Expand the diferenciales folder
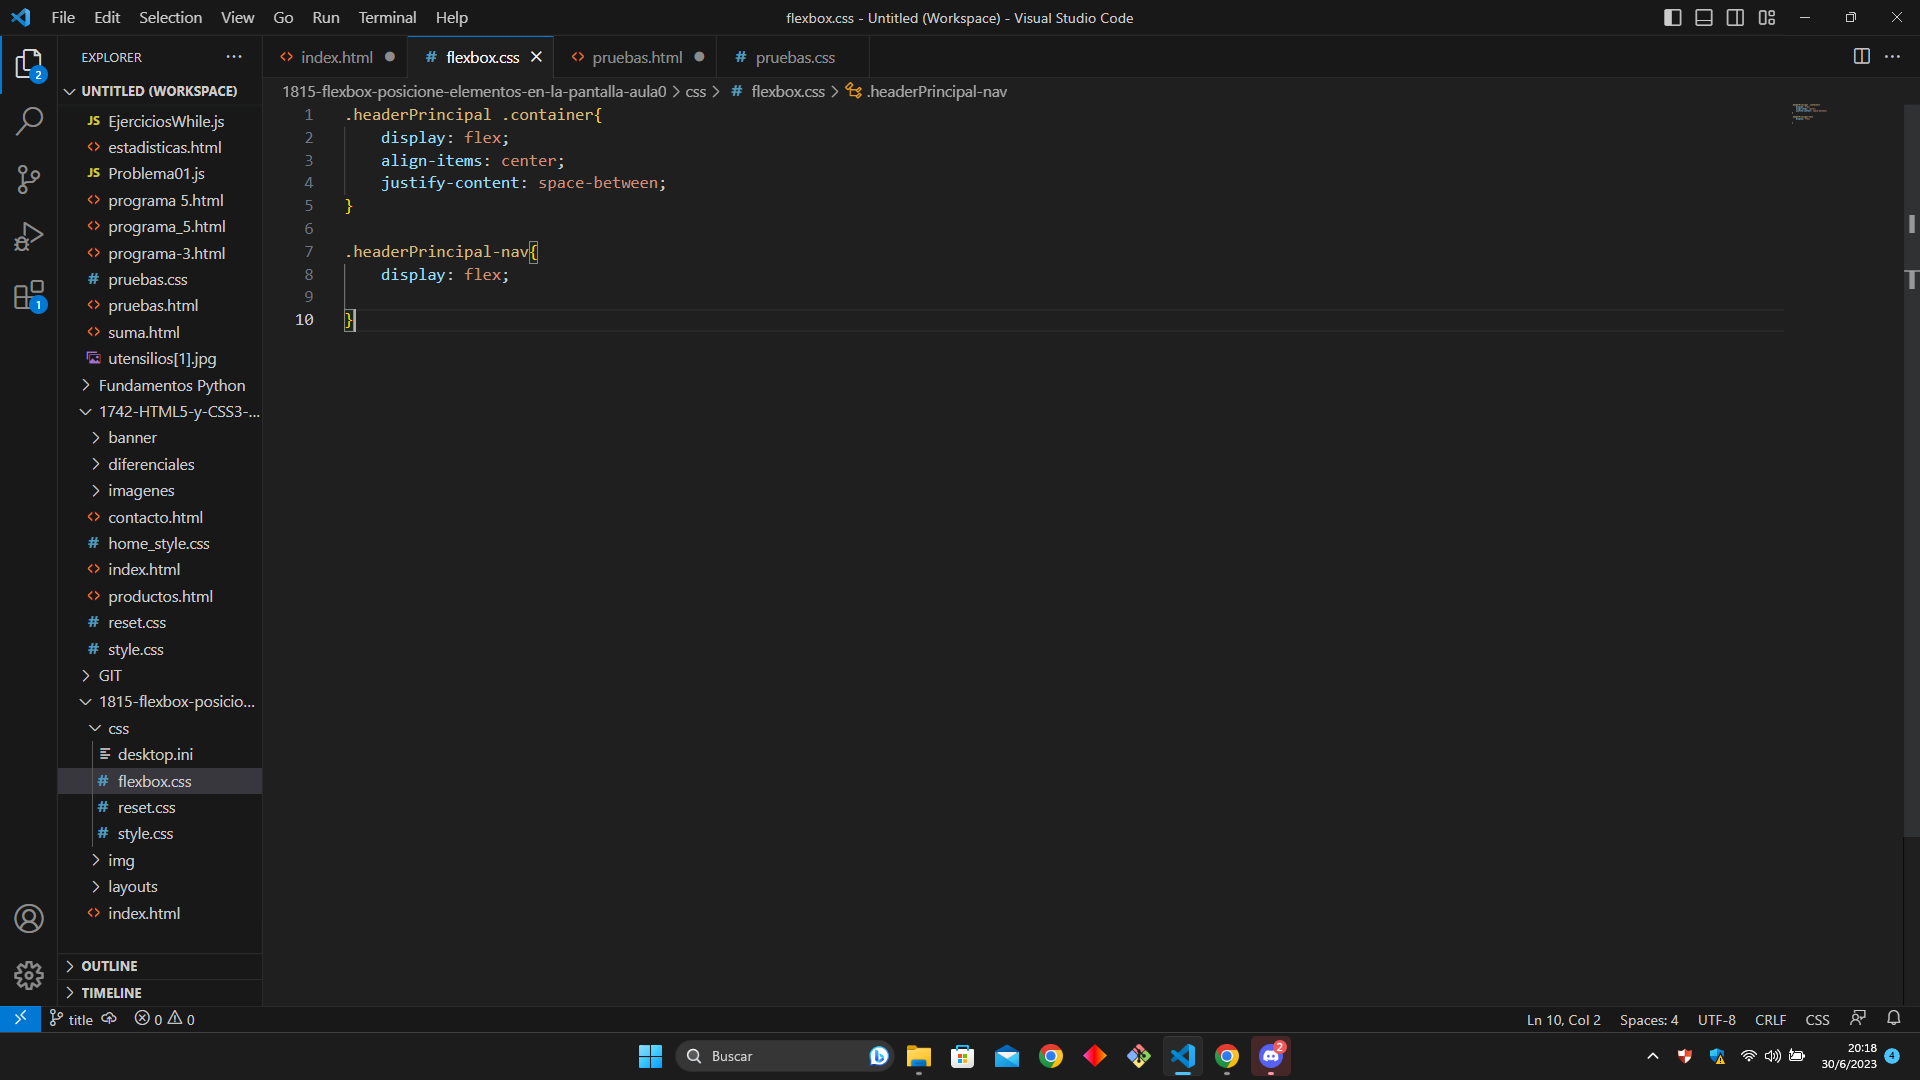Screen dimensions: 1920x1080 pos(160,464)
